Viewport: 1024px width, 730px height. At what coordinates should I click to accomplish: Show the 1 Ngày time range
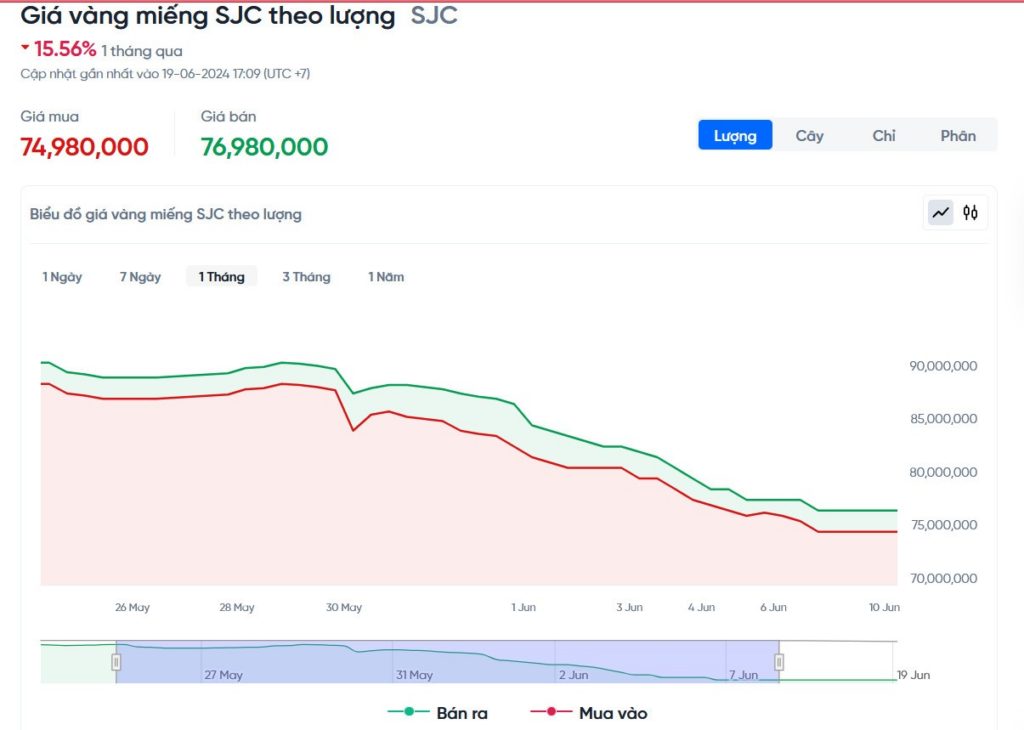(62, 277)
